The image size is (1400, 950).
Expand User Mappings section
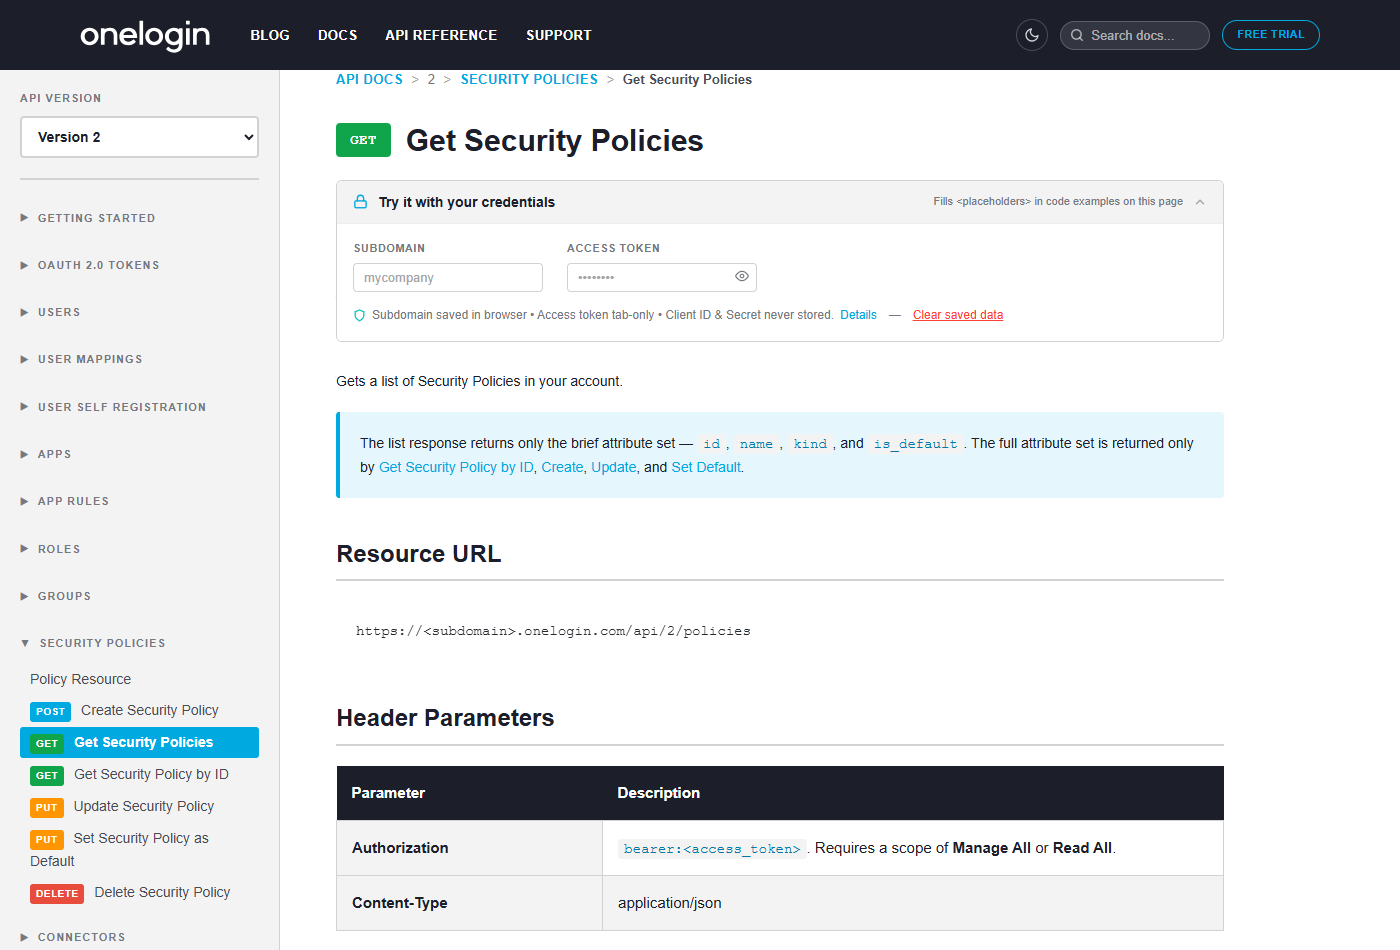[x=81, y=359]
